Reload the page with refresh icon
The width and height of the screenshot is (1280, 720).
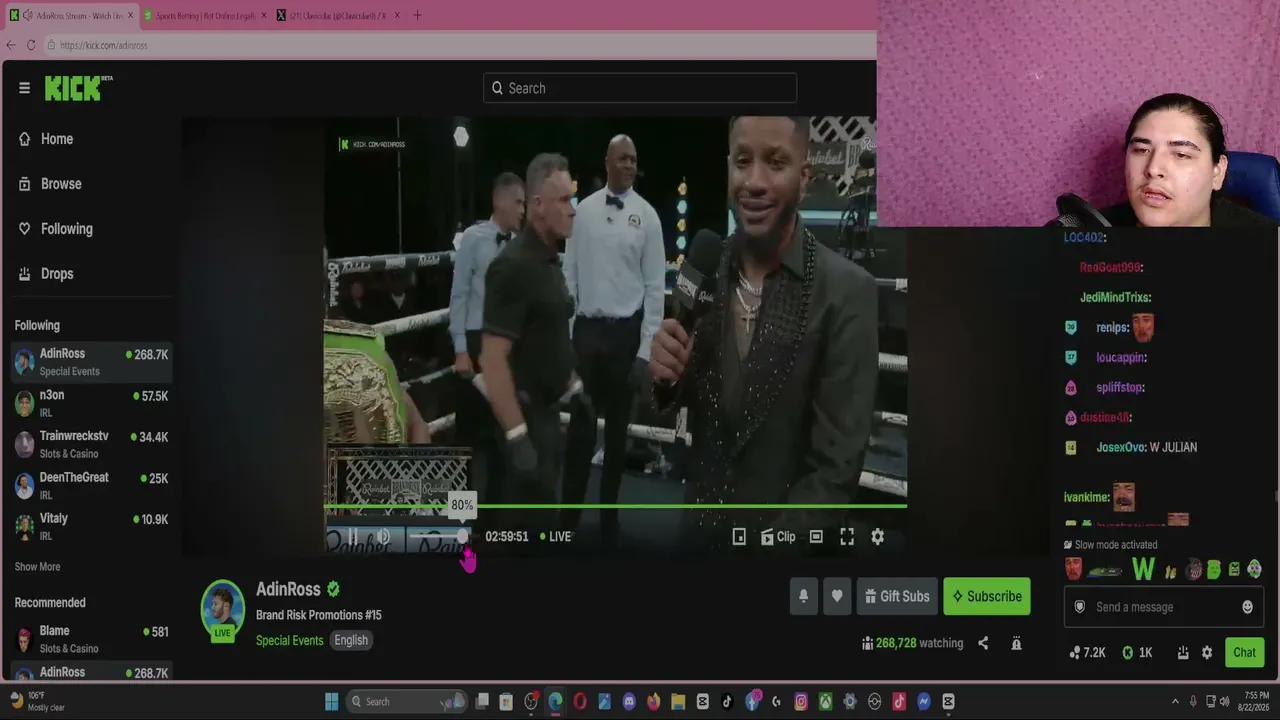click(x=31, y=45)
